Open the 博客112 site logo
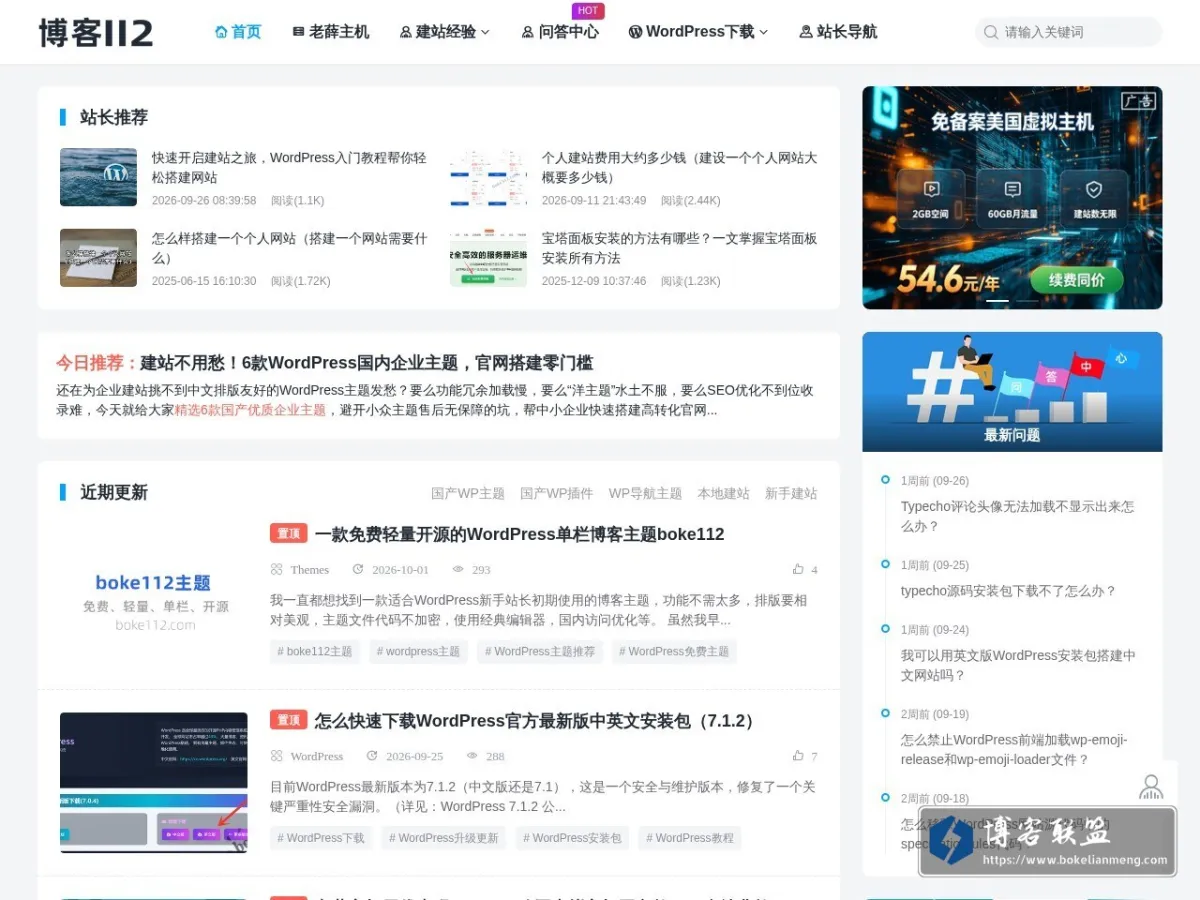 pyautogui.click(x=96, y=32)
